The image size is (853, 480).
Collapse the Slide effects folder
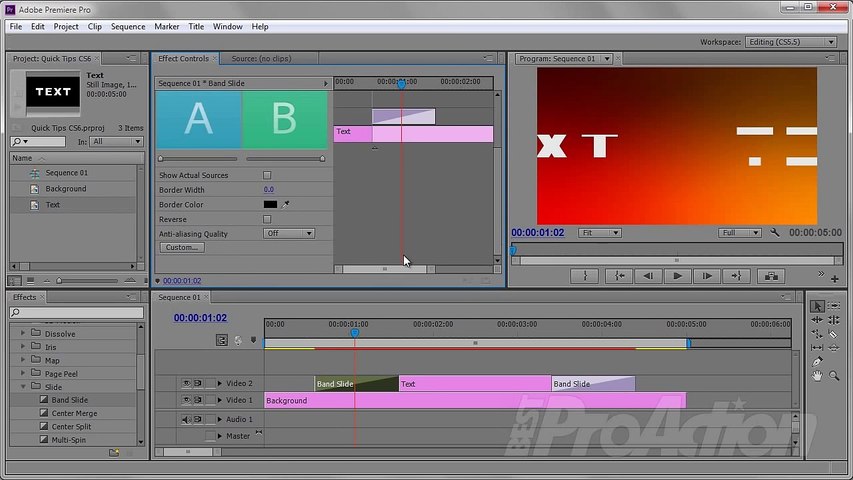click(x=23, y=386)
